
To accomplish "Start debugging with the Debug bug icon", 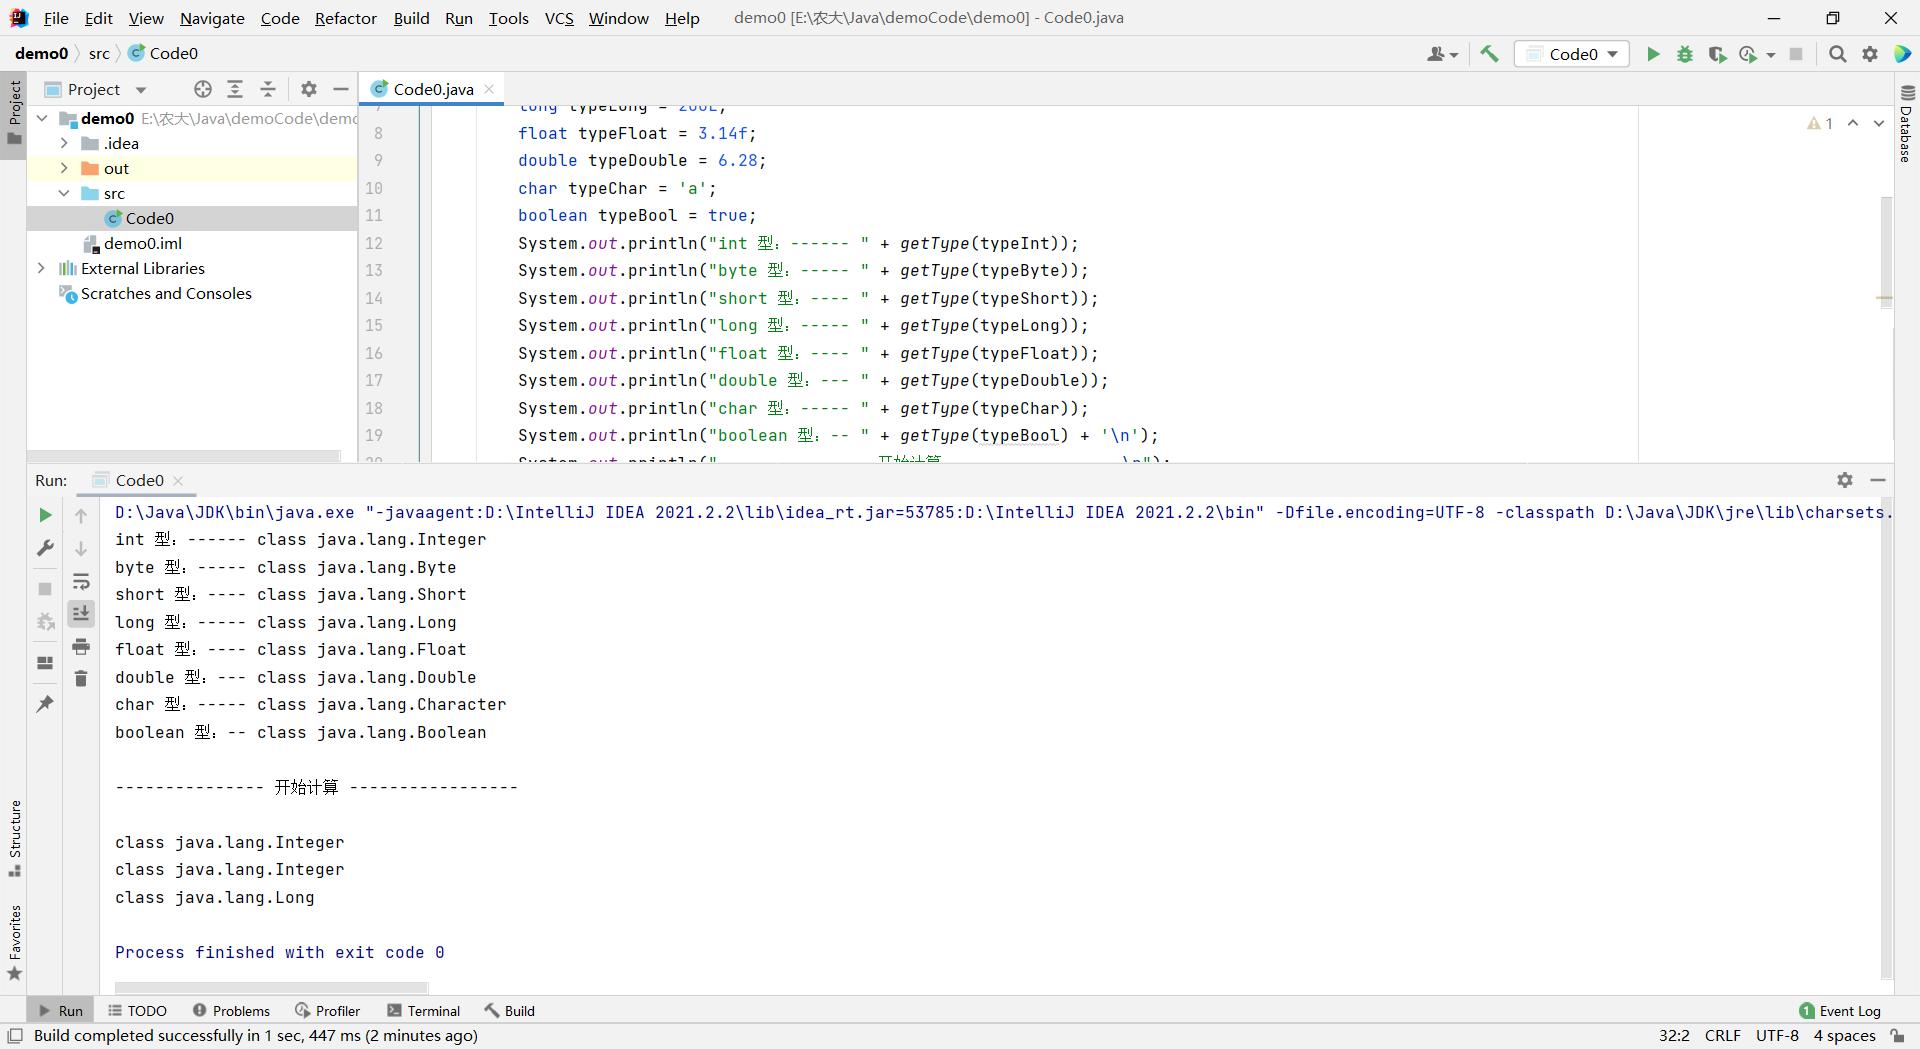I will pos(1685,54).
